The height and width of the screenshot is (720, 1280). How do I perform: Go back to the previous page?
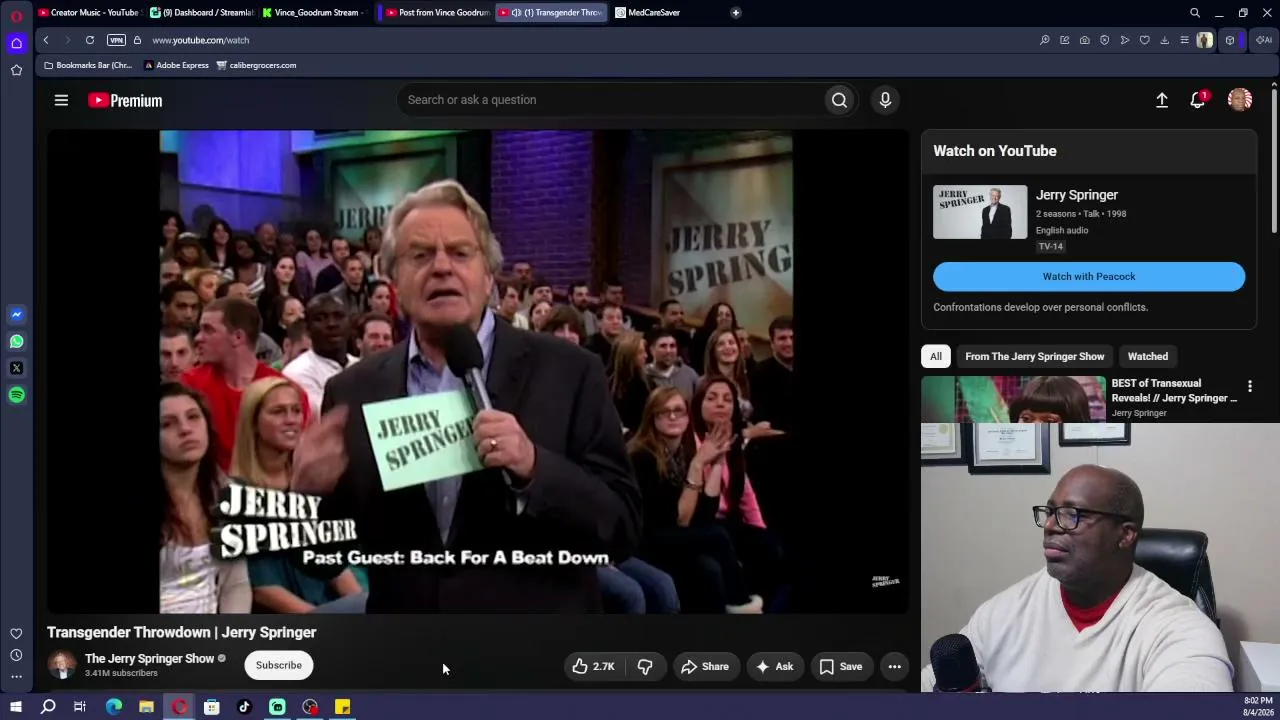pos(46,40)
